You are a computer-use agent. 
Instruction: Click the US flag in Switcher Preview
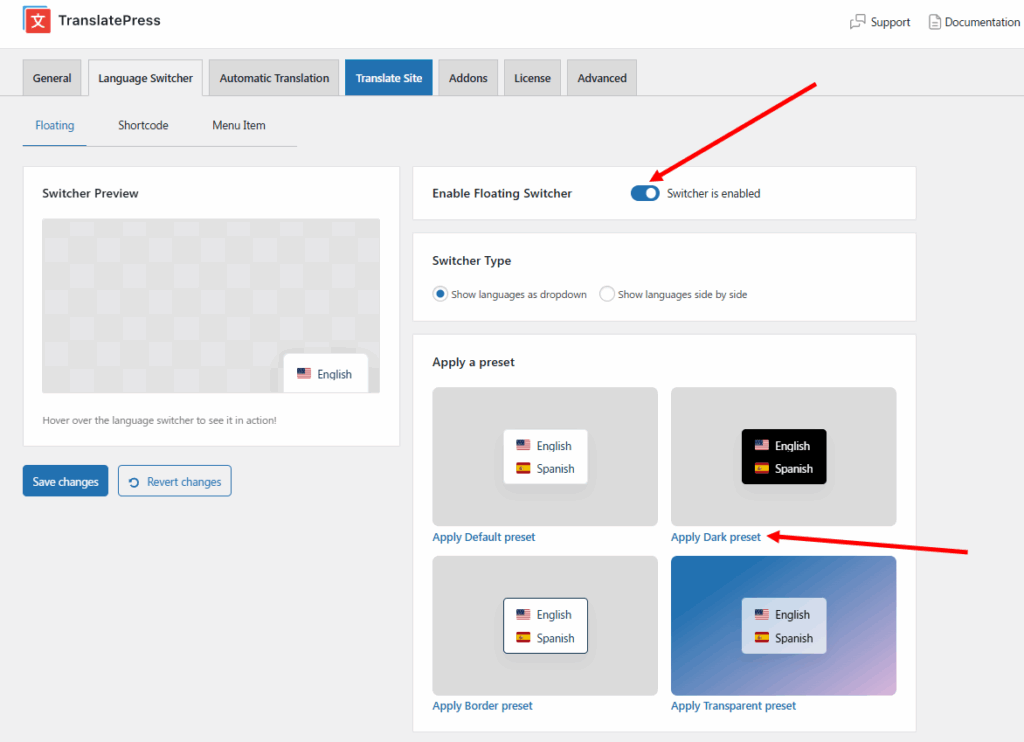pos(304,374)
